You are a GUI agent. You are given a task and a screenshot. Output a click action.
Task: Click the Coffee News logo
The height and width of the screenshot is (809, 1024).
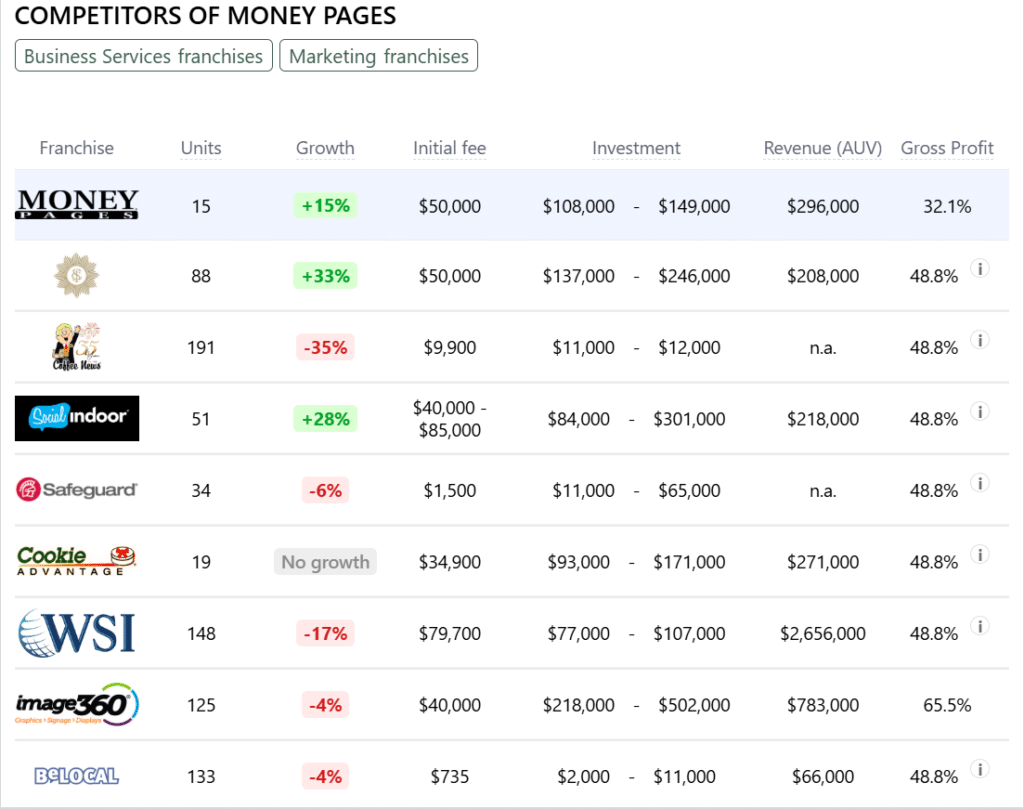coord(77,347)
